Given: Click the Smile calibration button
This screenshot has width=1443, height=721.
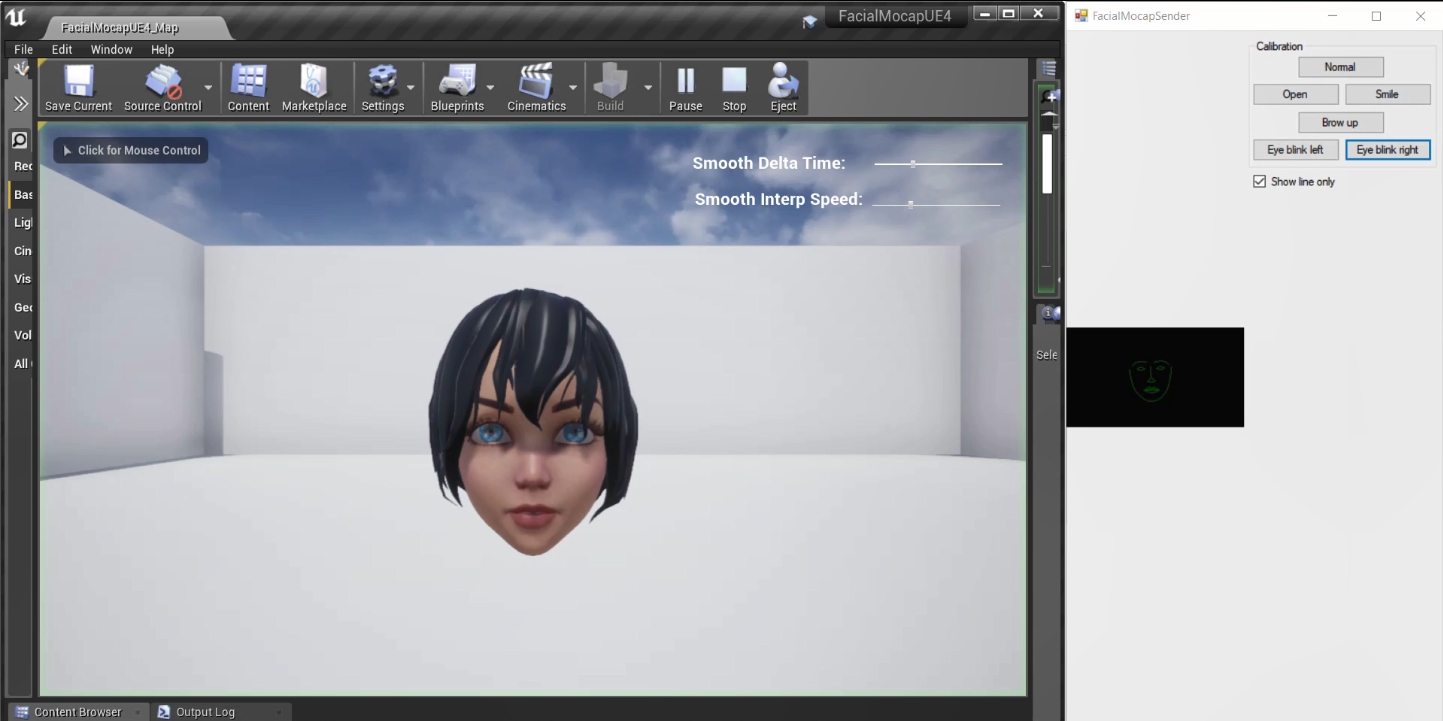Looking at the screenshot, I should [1387, 94].
